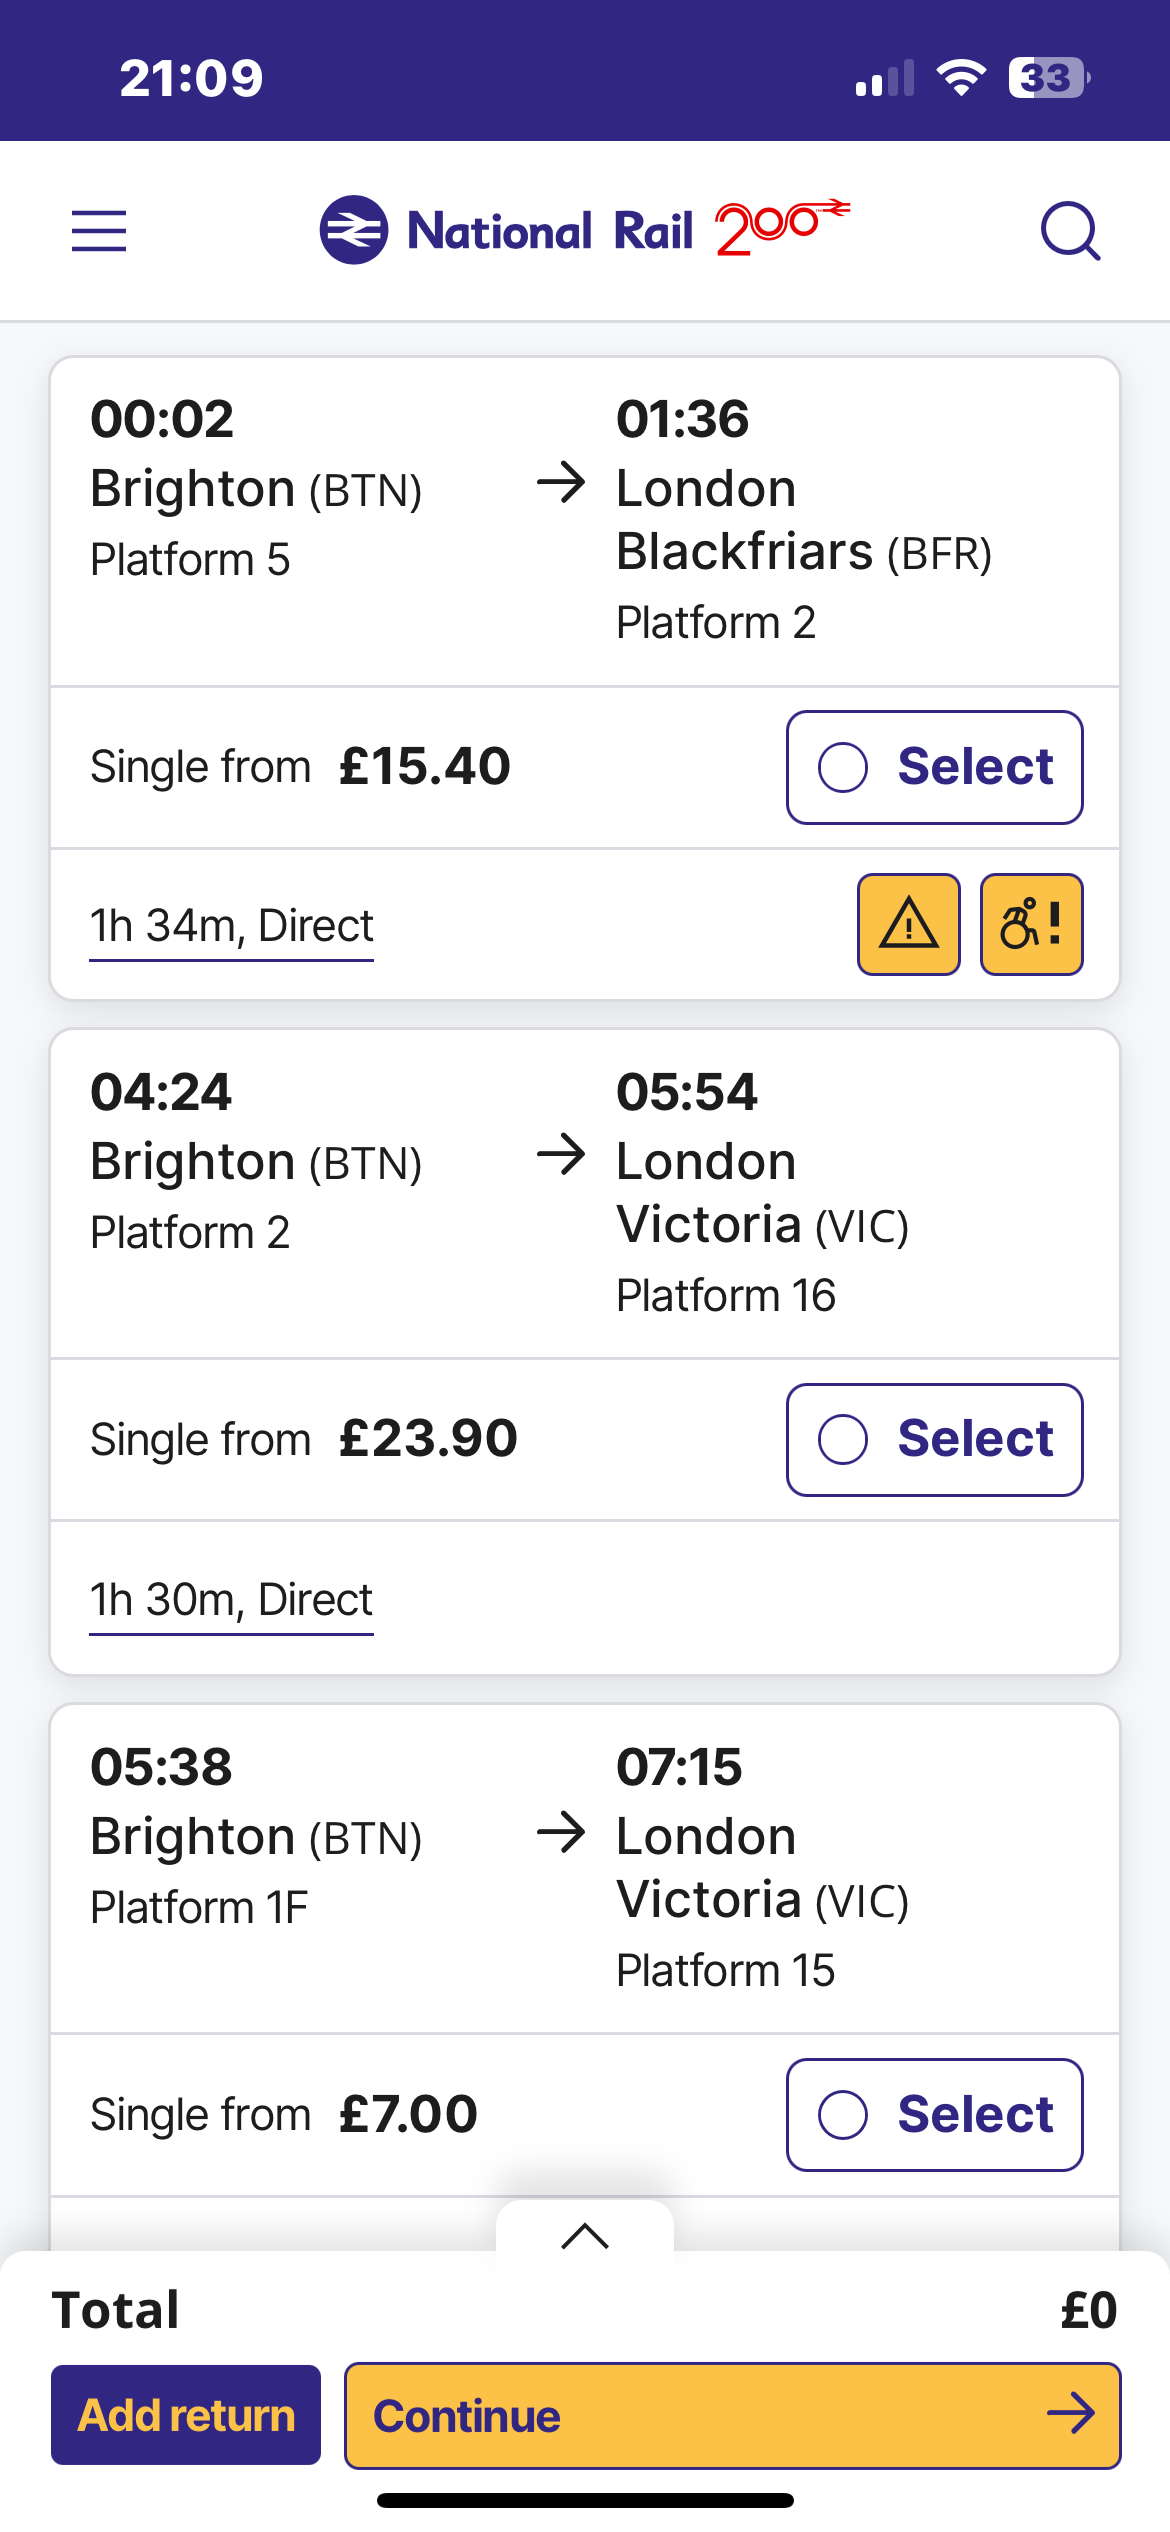Expand the 1h 30m, Direct journey details
The image size is (1170, 2532).
[x=231, y=1601]
